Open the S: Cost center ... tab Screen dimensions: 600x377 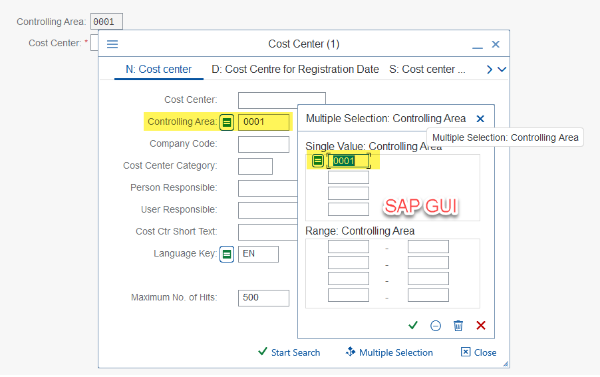coord(427,69)
